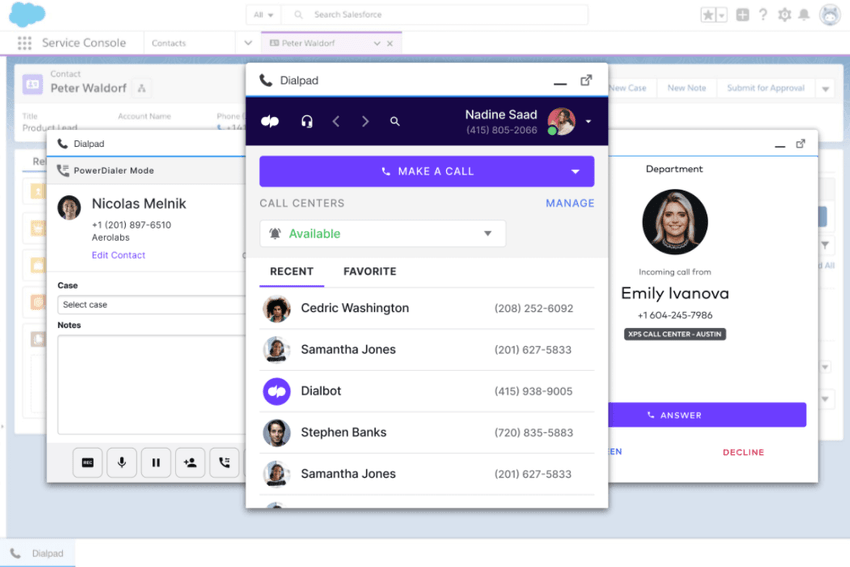
Task: Click the Salesforce cloud logo
Action: click(27, 14)
